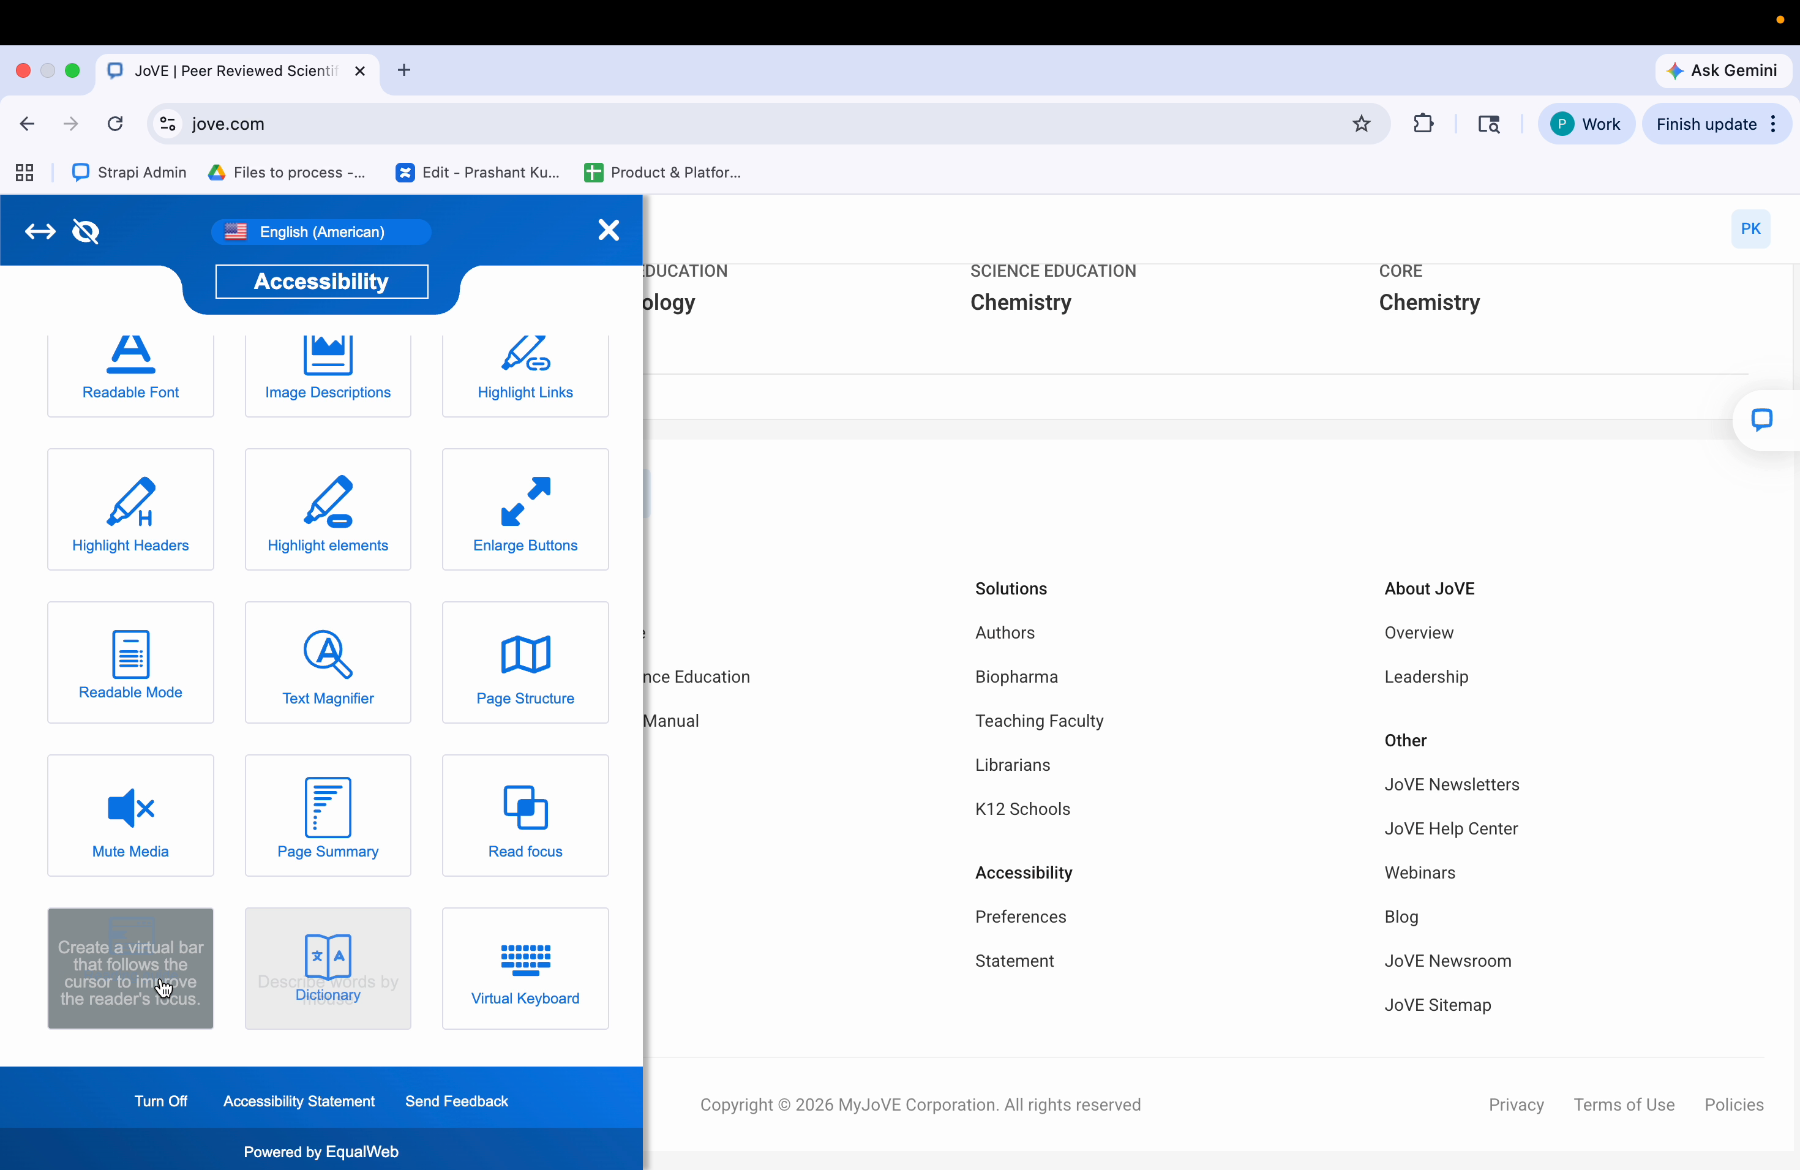Bookmark this page with the star icon

tap(1361, 124)
